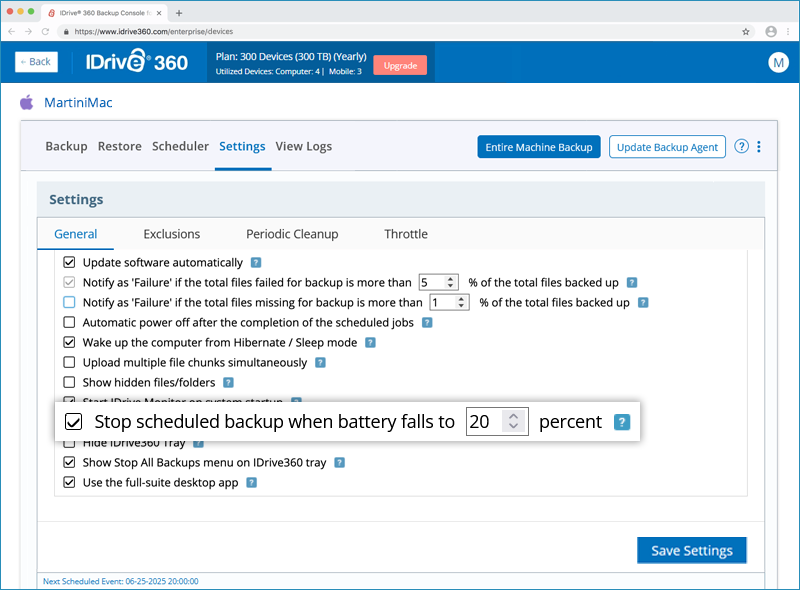Open the MartiniMac device name link
Image resolution: width=800 pixels, height=590 pixels.
coord(78,103)
